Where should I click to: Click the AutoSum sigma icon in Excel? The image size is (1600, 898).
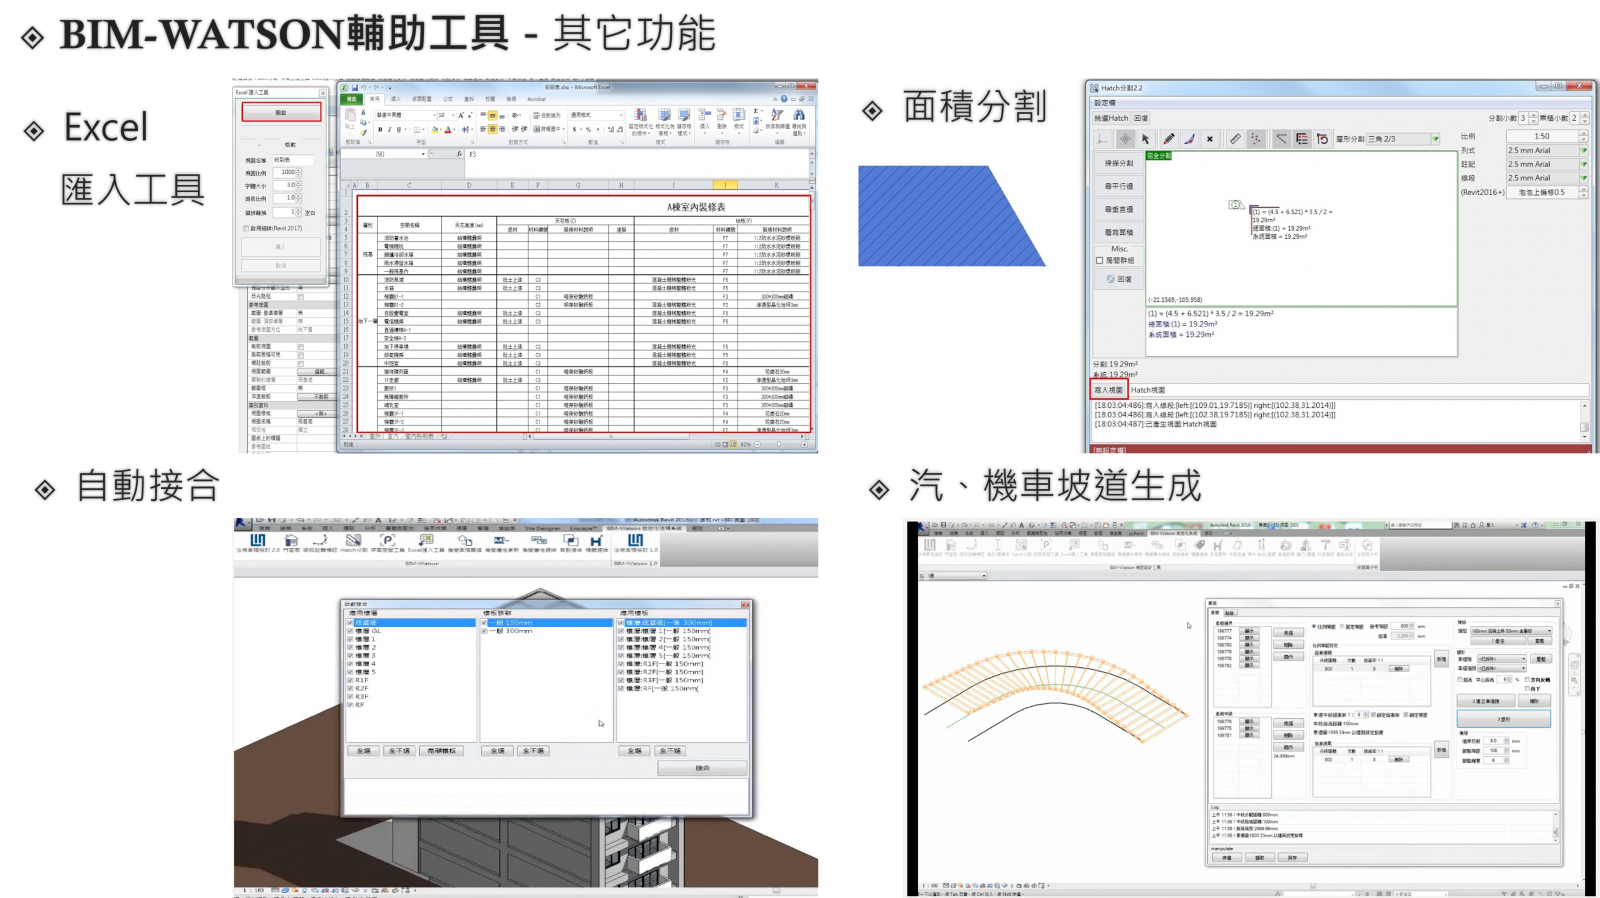click(756, 111)
